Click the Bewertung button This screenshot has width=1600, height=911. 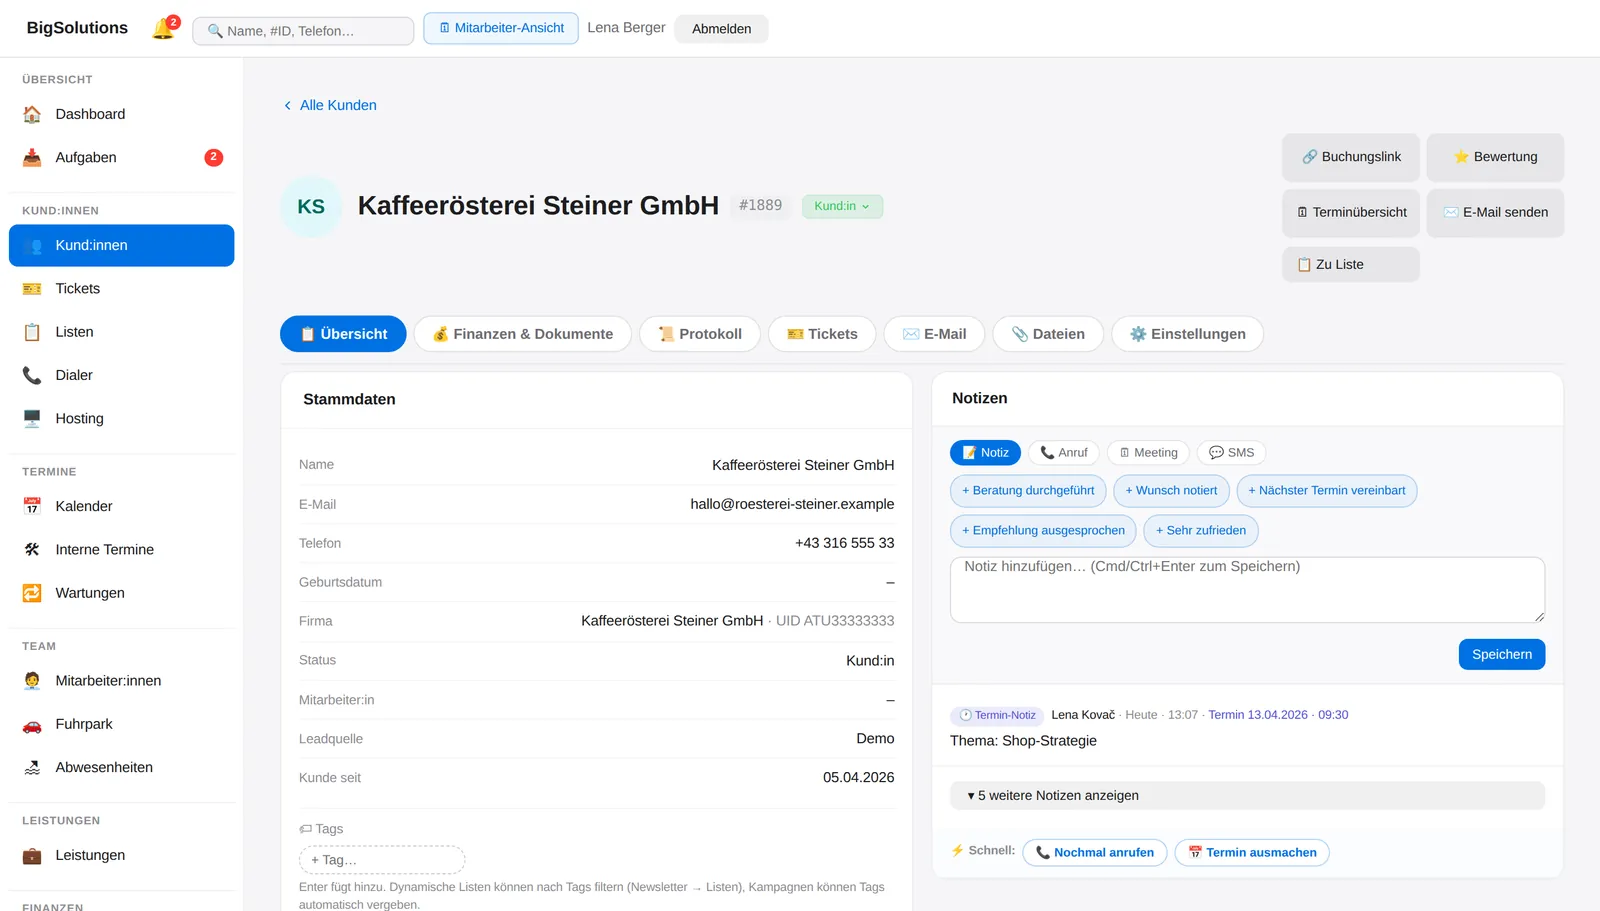(x=1495, y=157)
